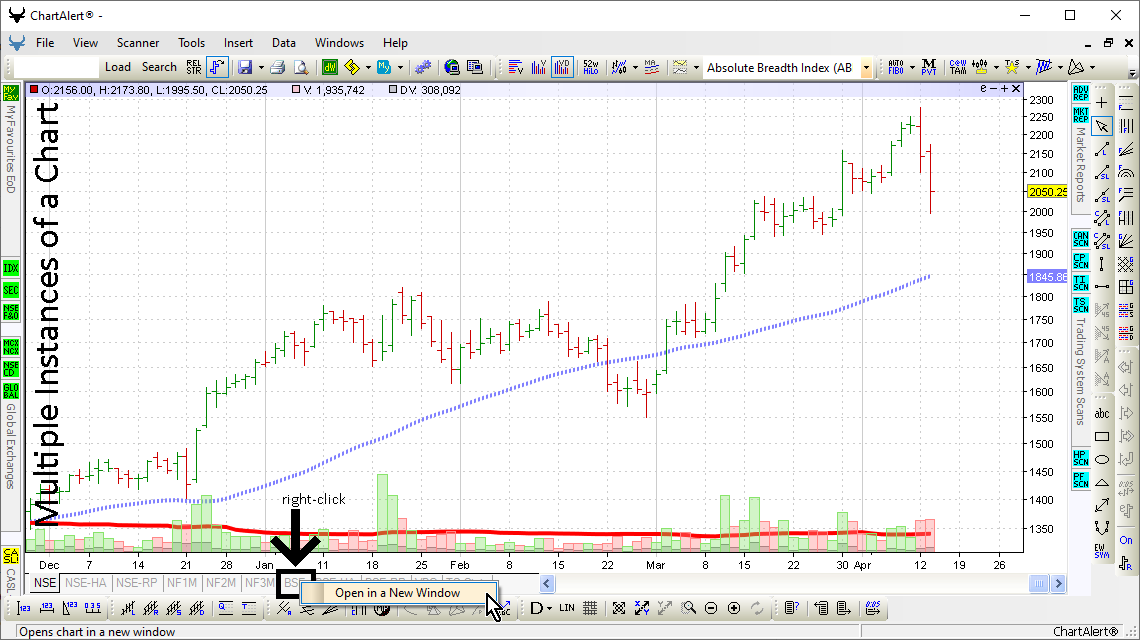The width and height of the screenshot is (1140, 640).
Task: Select the NF1M chart tab
Action: pos(182,583)
